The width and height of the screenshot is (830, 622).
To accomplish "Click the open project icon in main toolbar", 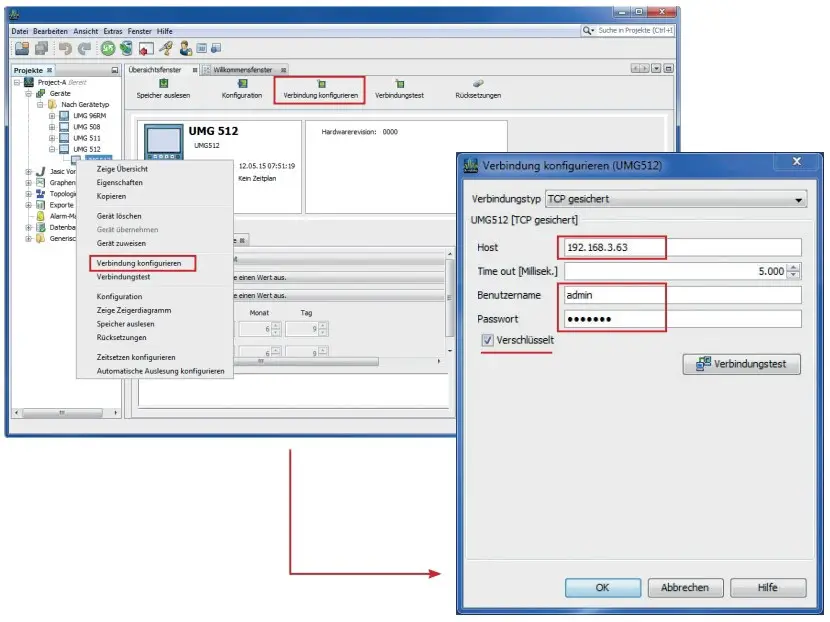I will pos(22,49).
